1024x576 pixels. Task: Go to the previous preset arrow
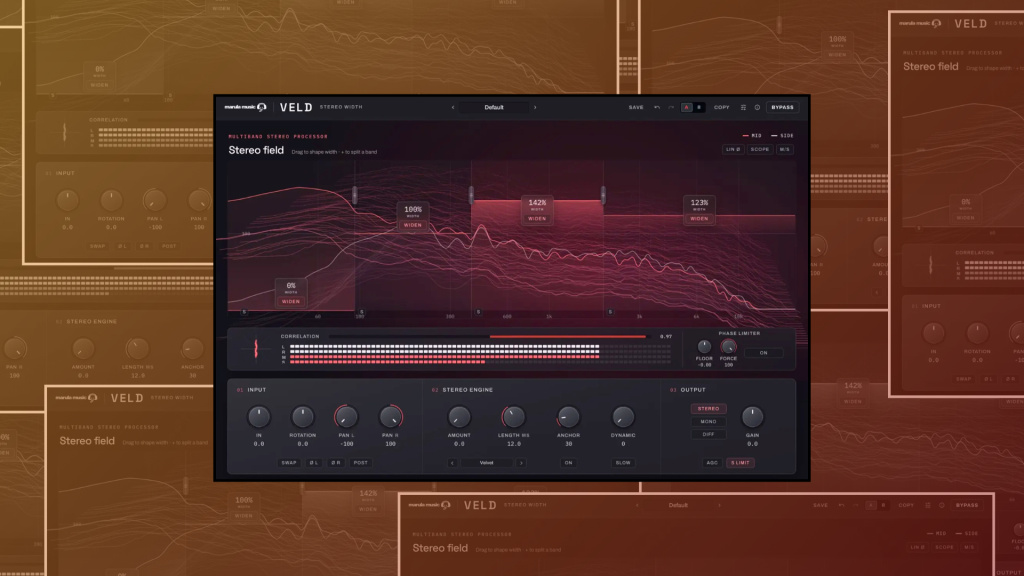[453, 108]
